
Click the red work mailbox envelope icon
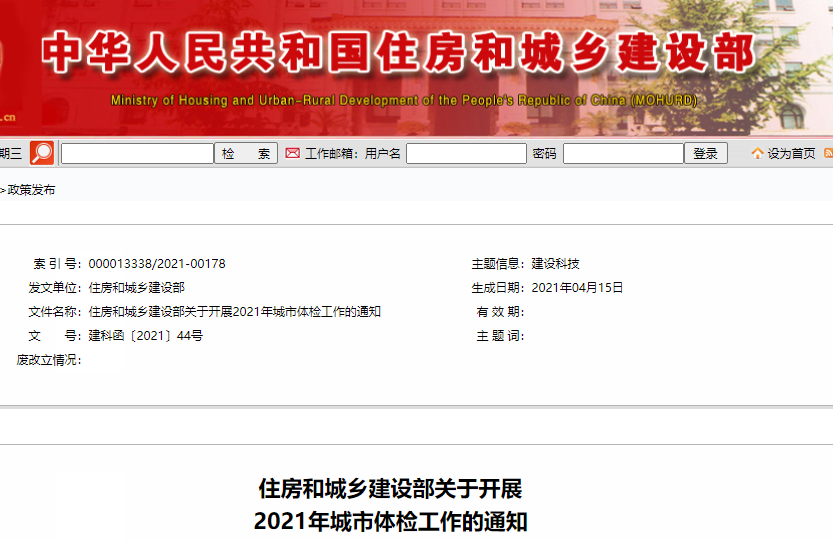click(292, 153)
